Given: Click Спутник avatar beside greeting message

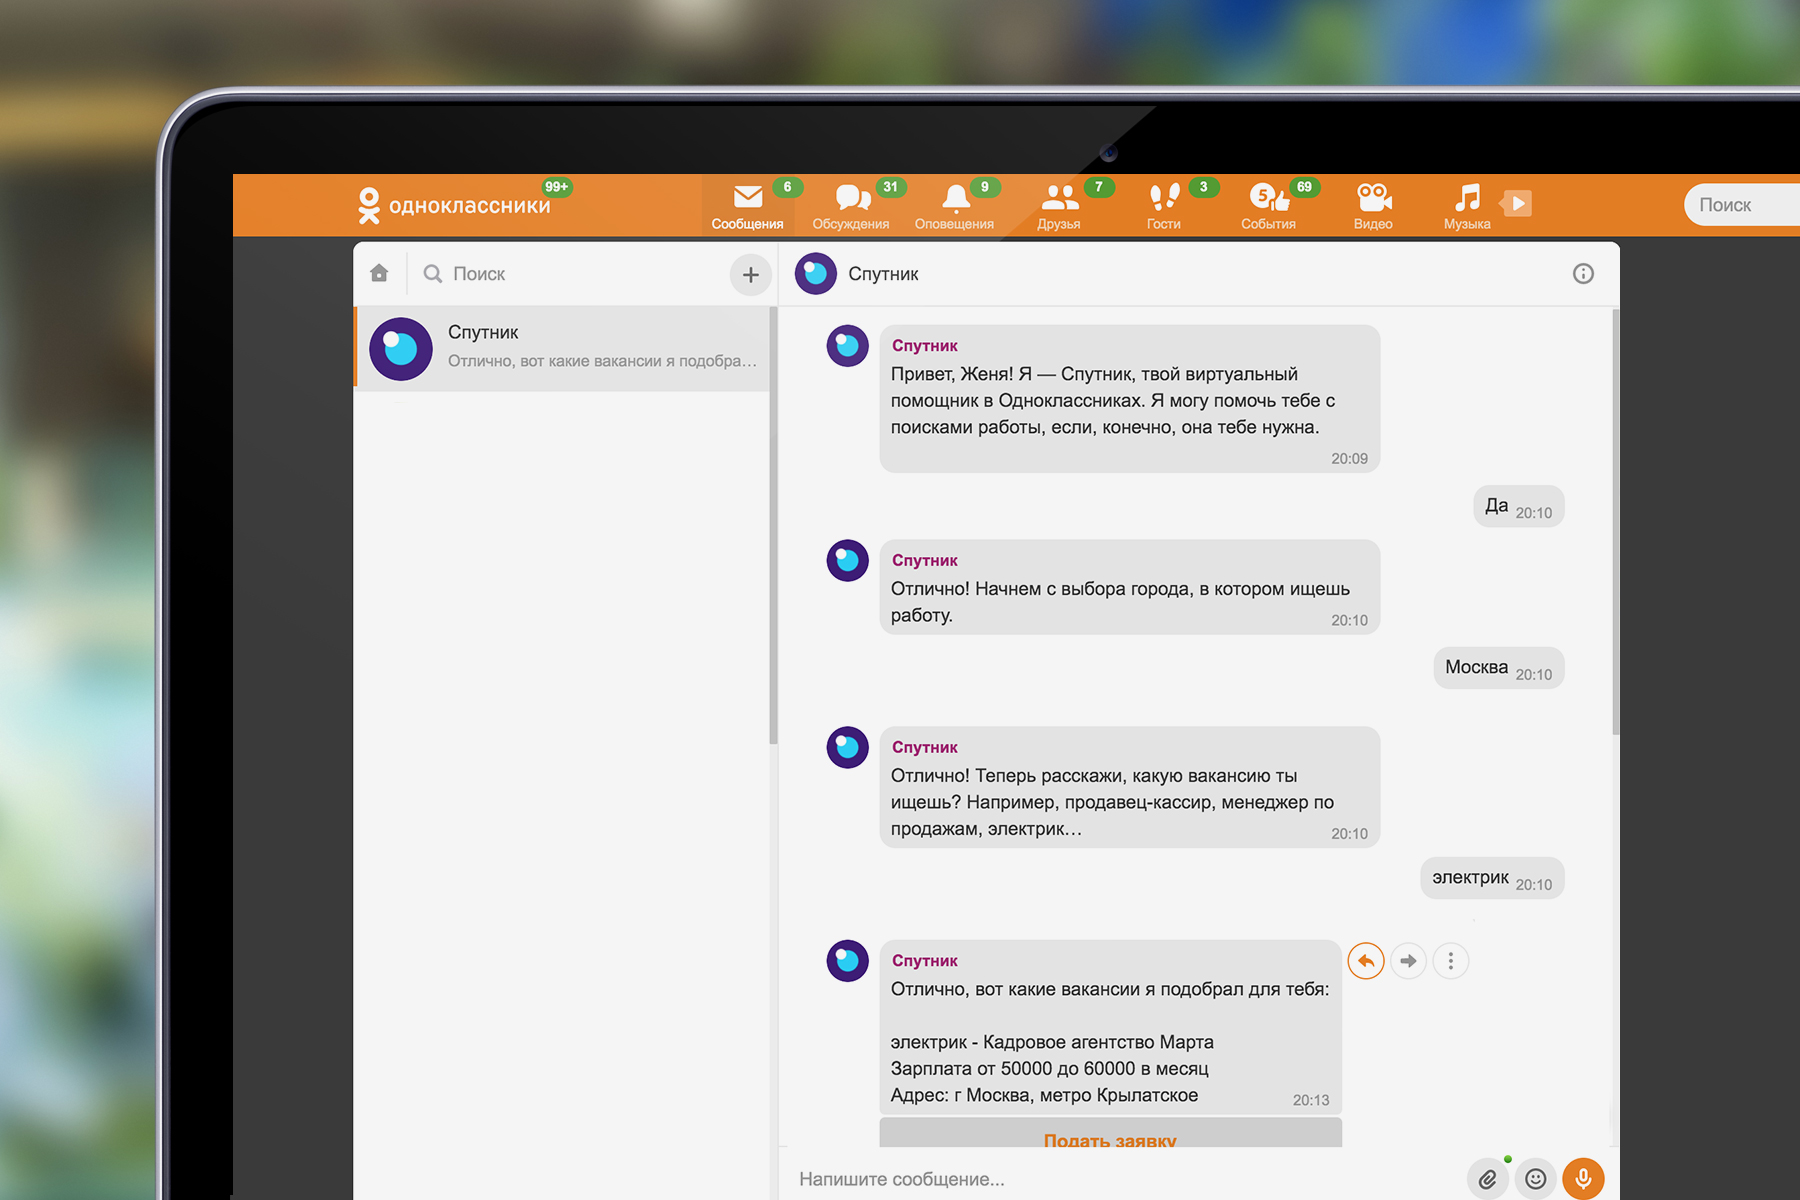Looking at the screenshot, I should click(847, 345).
